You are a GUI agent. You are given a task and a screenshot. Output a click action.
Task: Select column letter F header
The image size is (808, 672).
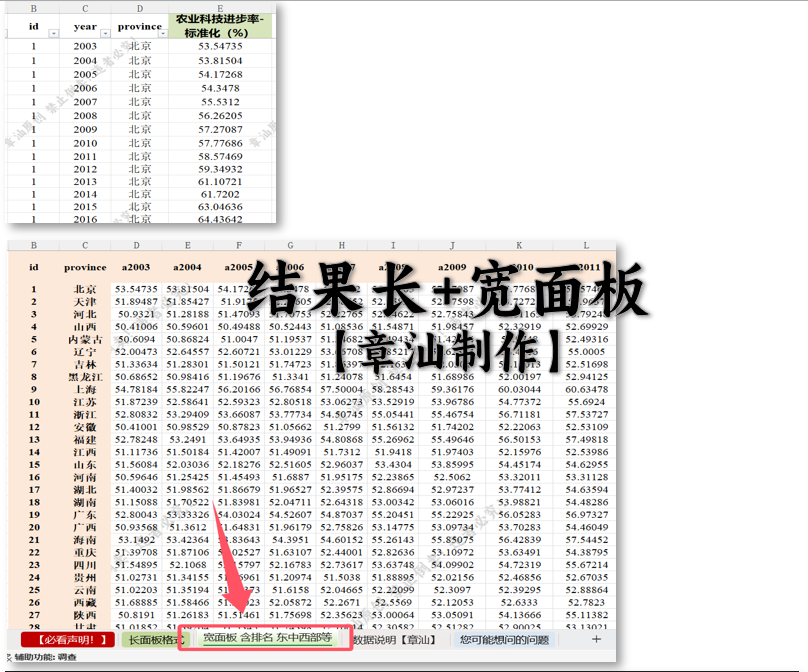[239, 245]
